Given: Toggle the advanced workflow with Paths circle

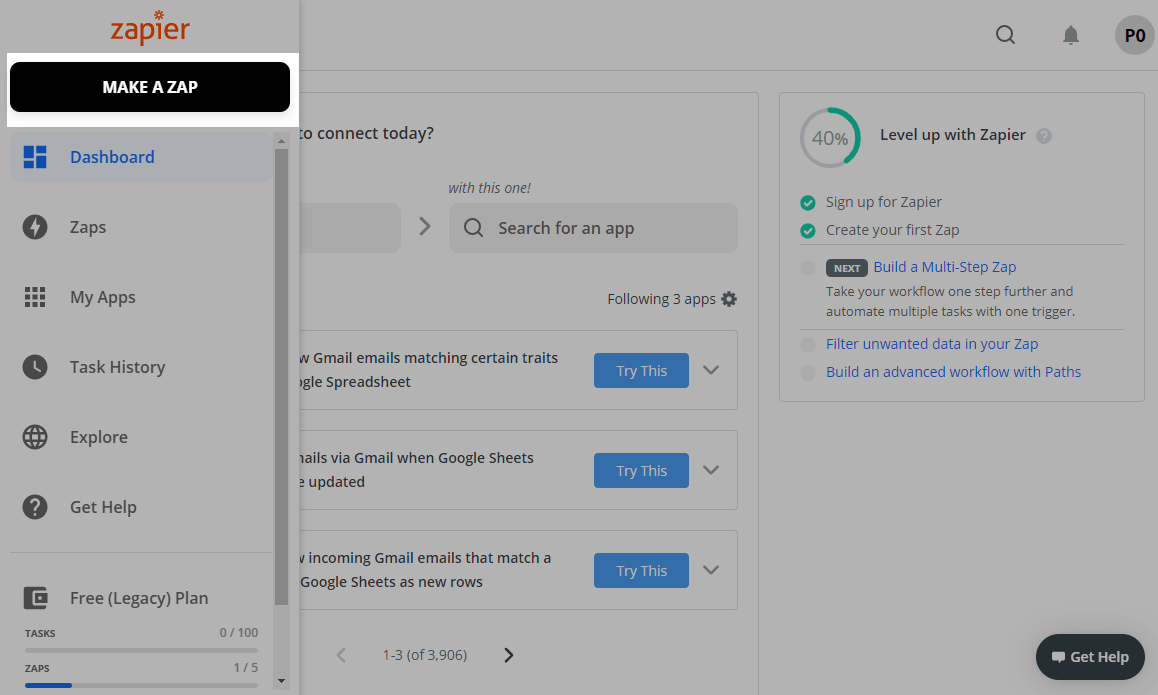Looking at the screenshot, I should click(808, 373).
